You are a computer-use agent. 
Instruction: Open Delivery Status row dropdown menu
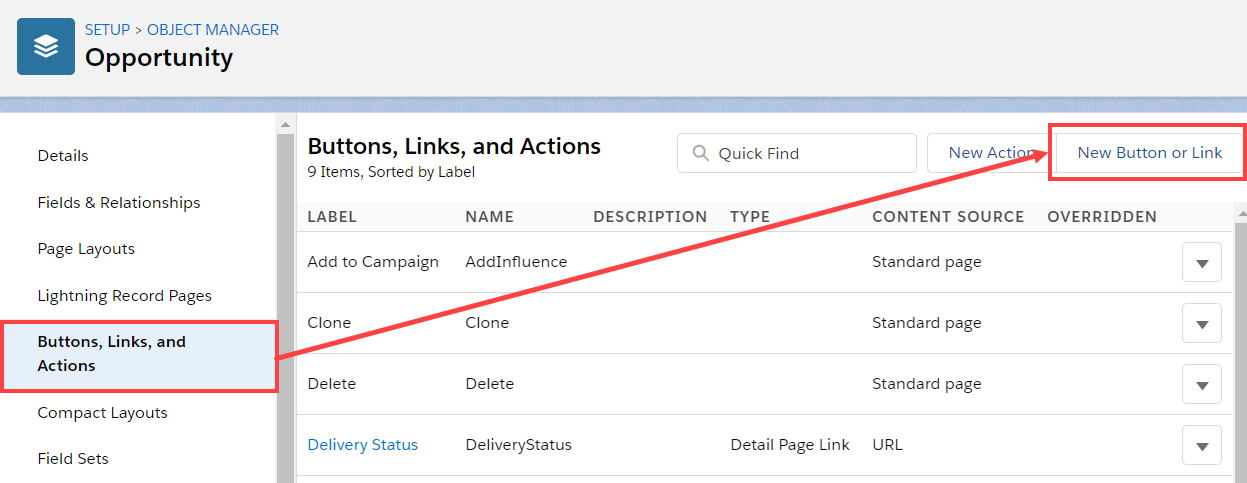[x=1202, y=446]
